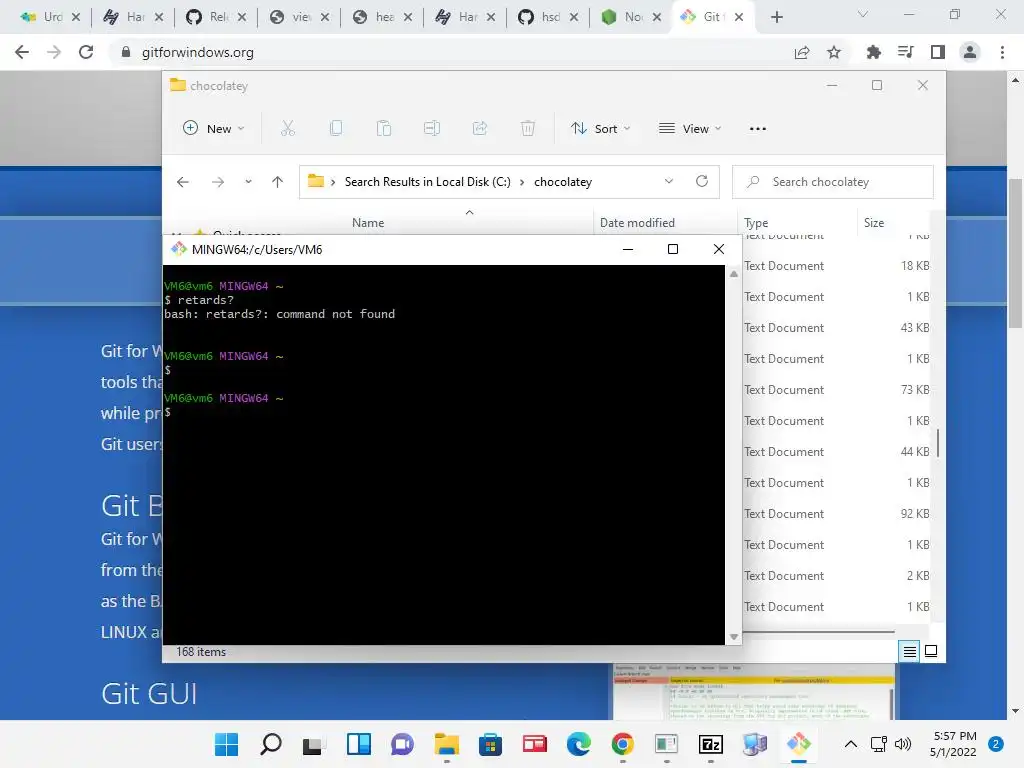The width and height of the screenshot is (1024, 768).
Task: Expand Explorer's recent locations chevron
Action: [248, 182]
